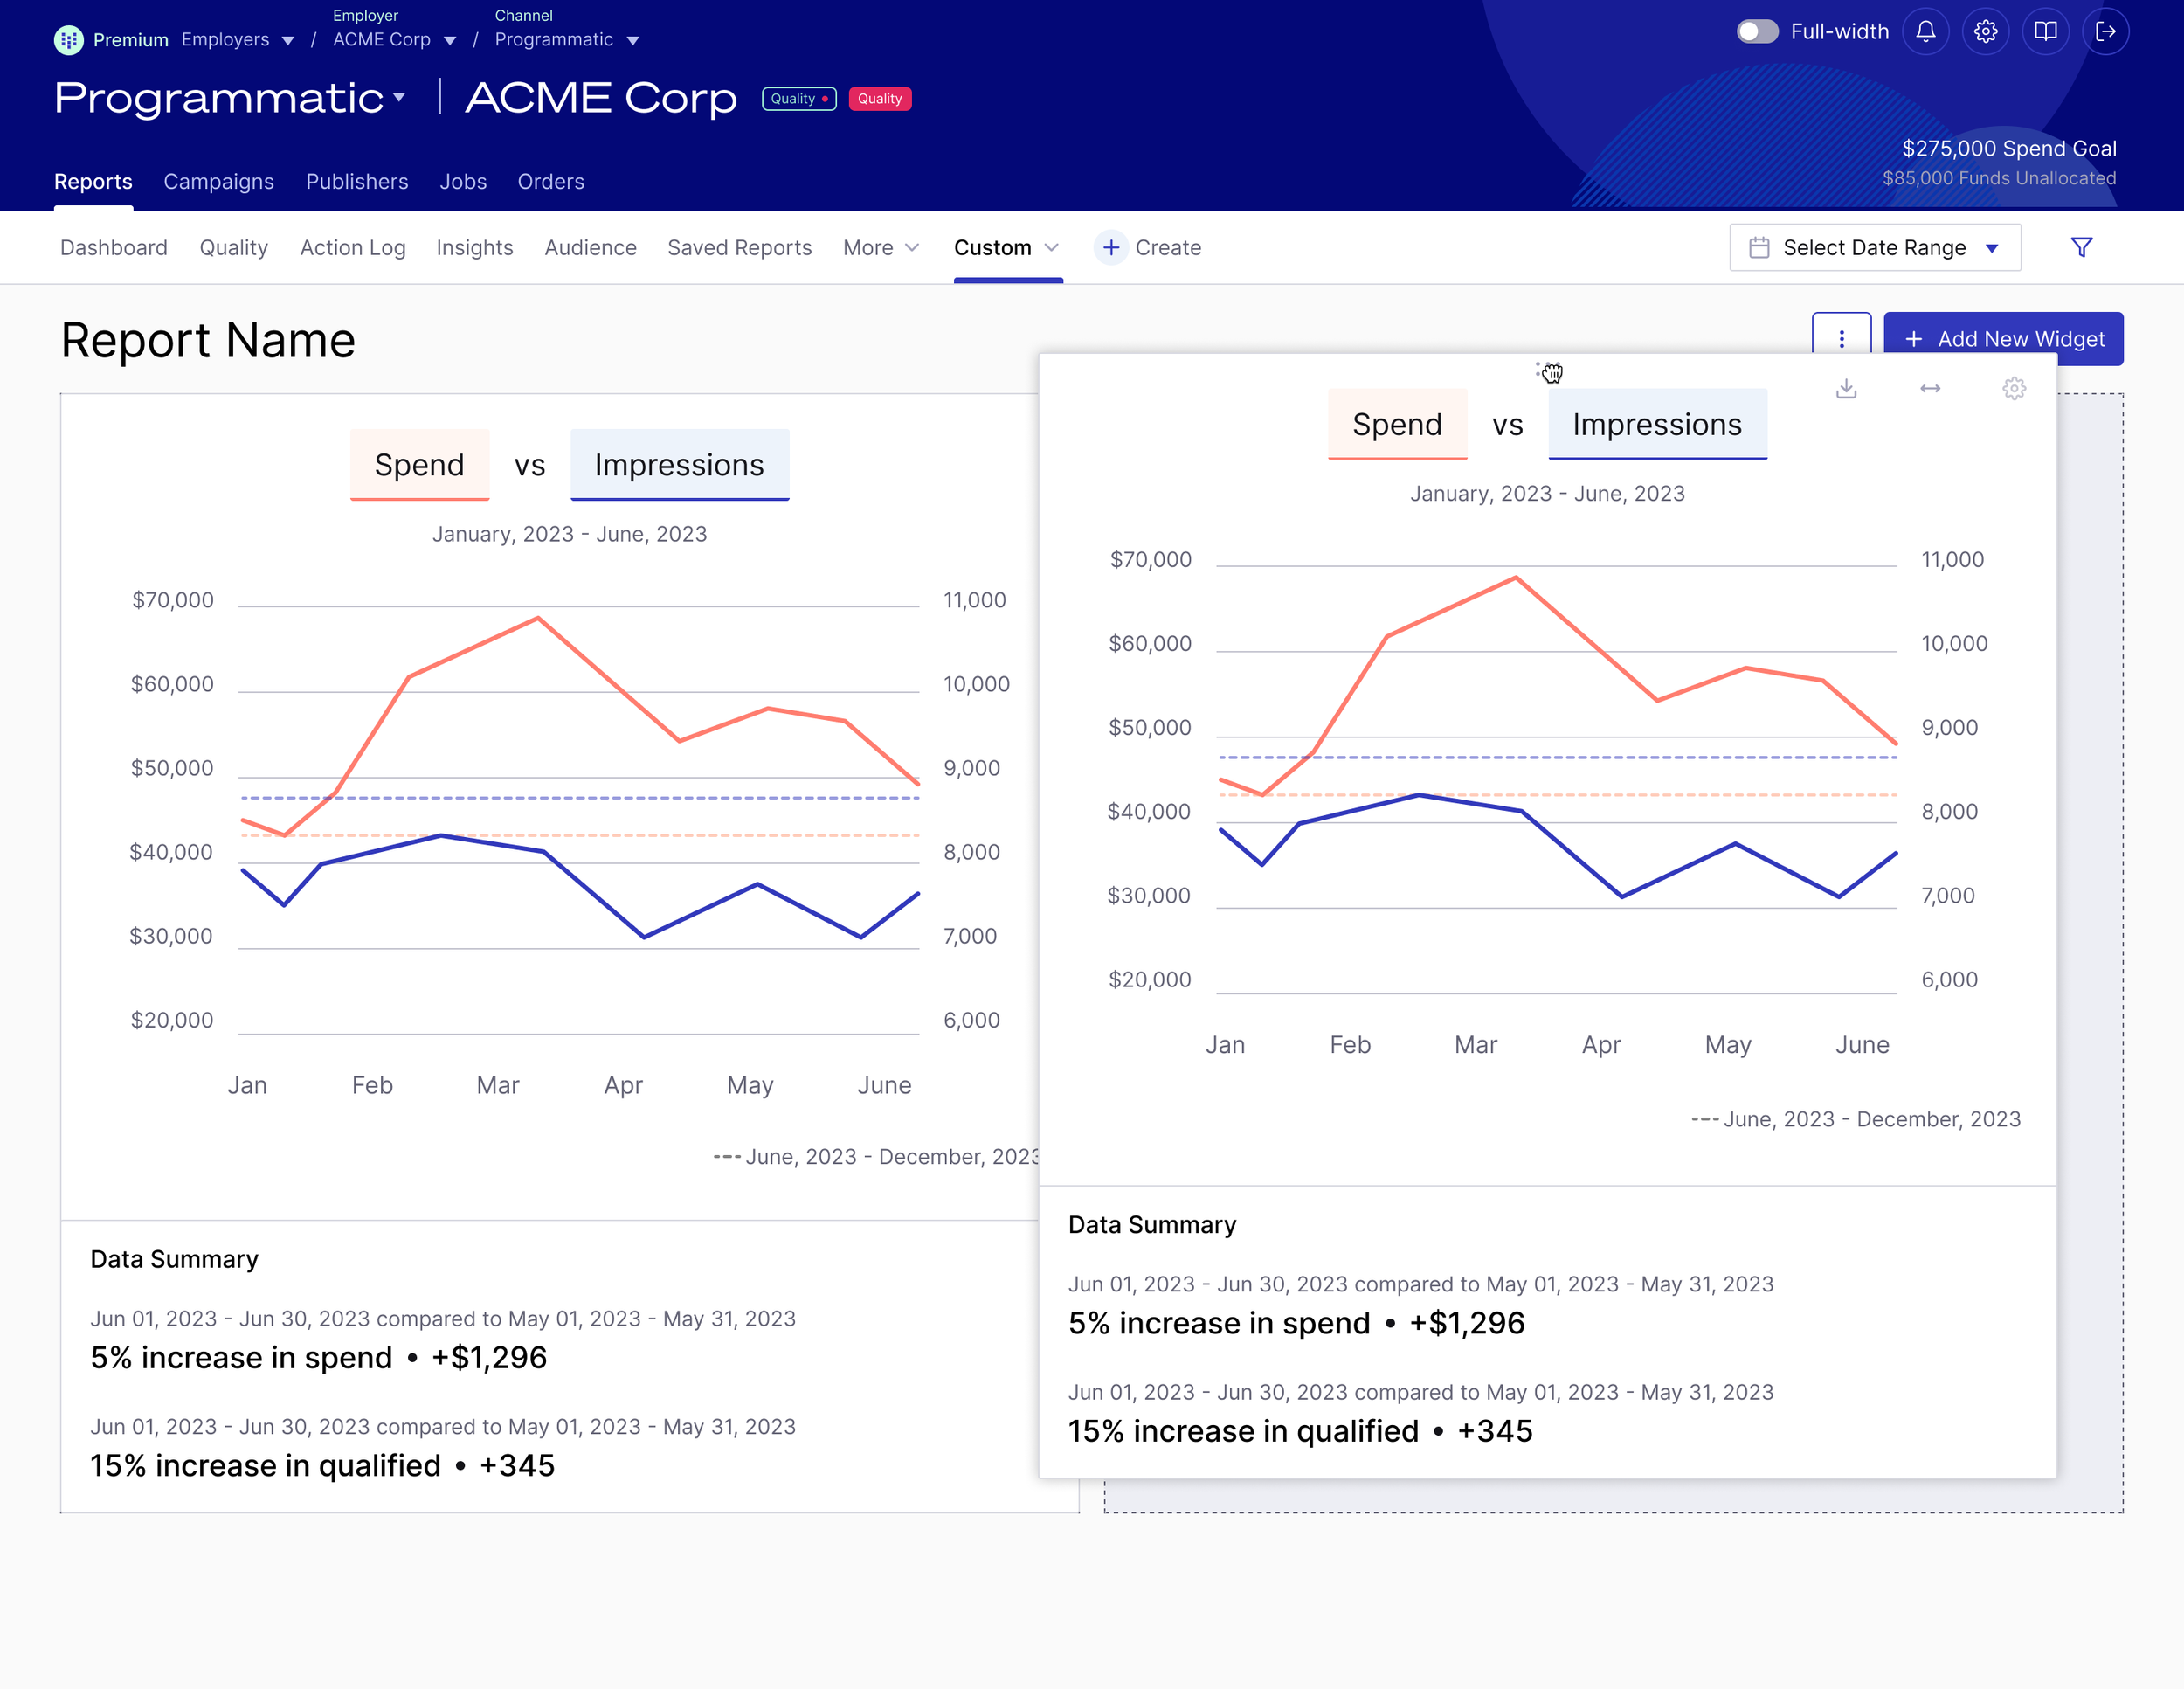
Task: Switch to the Campaigns tab
Action: pos(218,181)
